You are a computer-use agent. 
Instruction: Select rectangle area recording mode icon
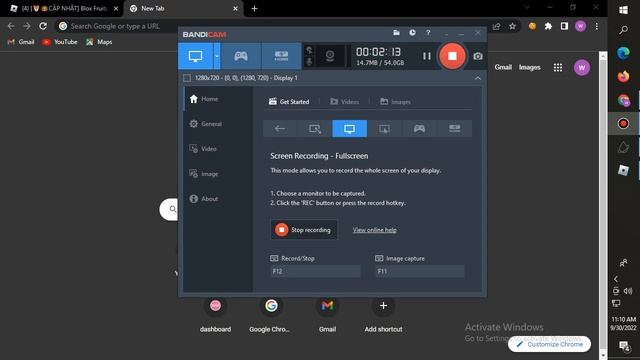[315, 129]
